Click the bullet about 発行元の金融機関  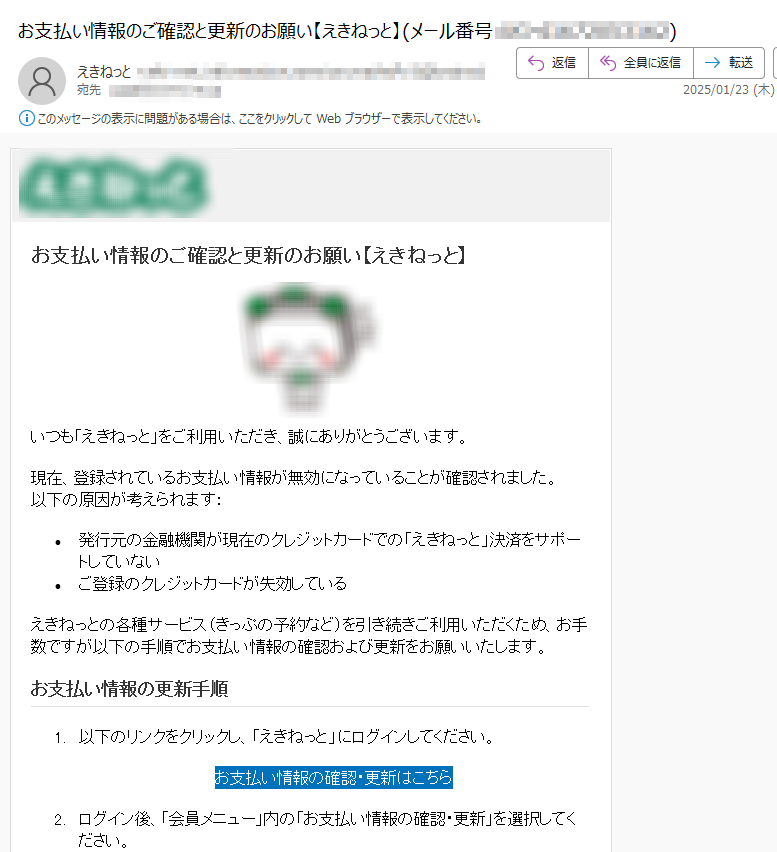[x=329, y=550]
